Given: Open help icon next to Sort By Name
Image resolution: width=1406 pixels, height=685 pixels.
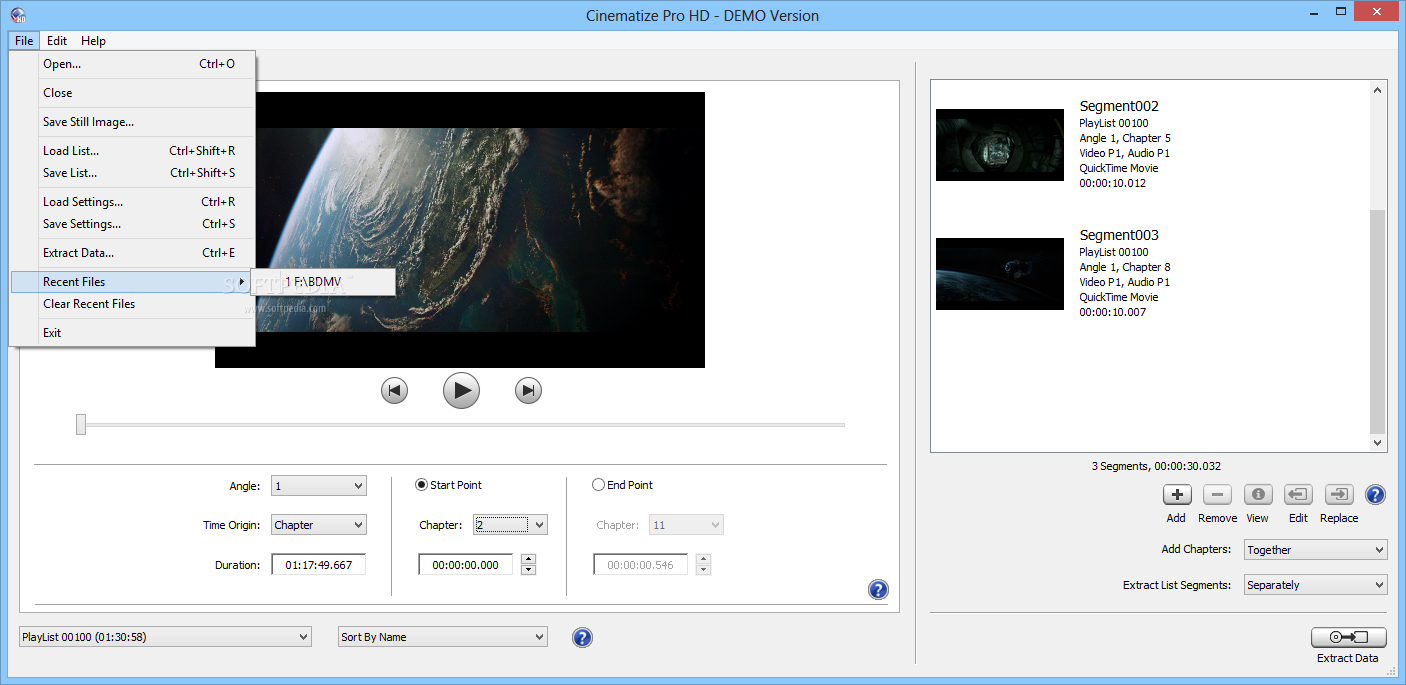Looking at the screenshot, I should tap(582, 637).
